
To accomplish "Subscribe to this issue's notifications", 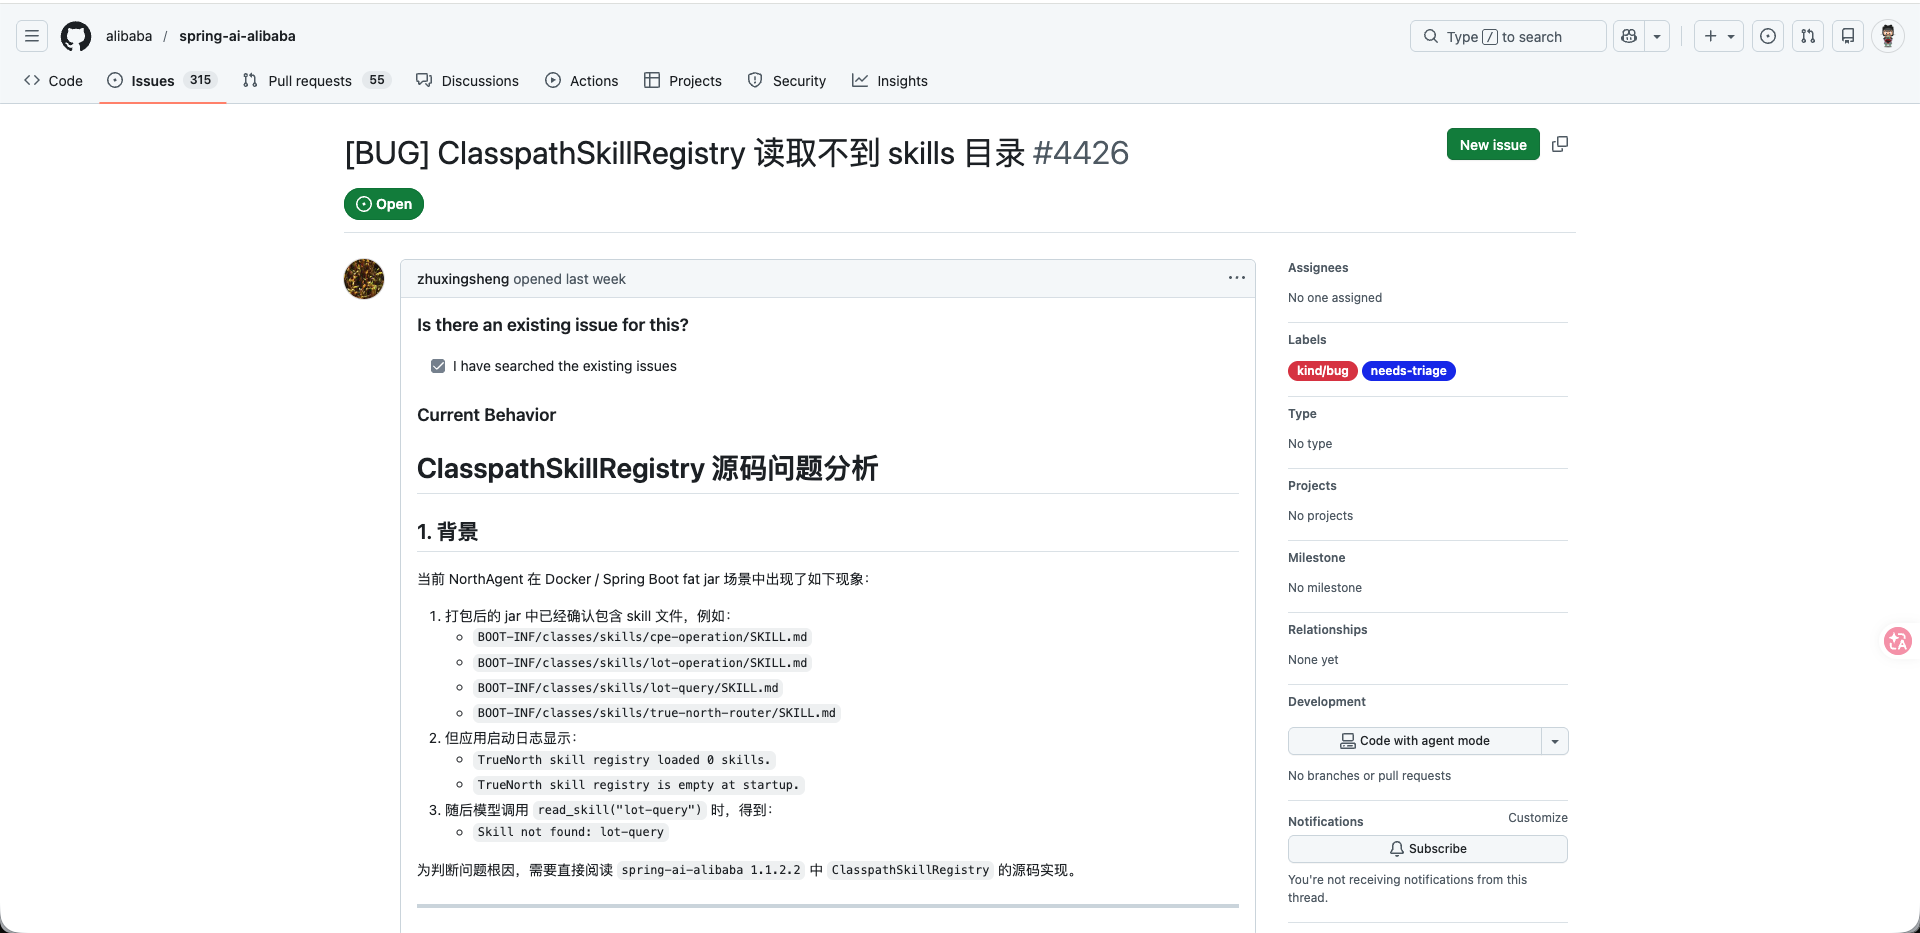I will (1427, 849).
